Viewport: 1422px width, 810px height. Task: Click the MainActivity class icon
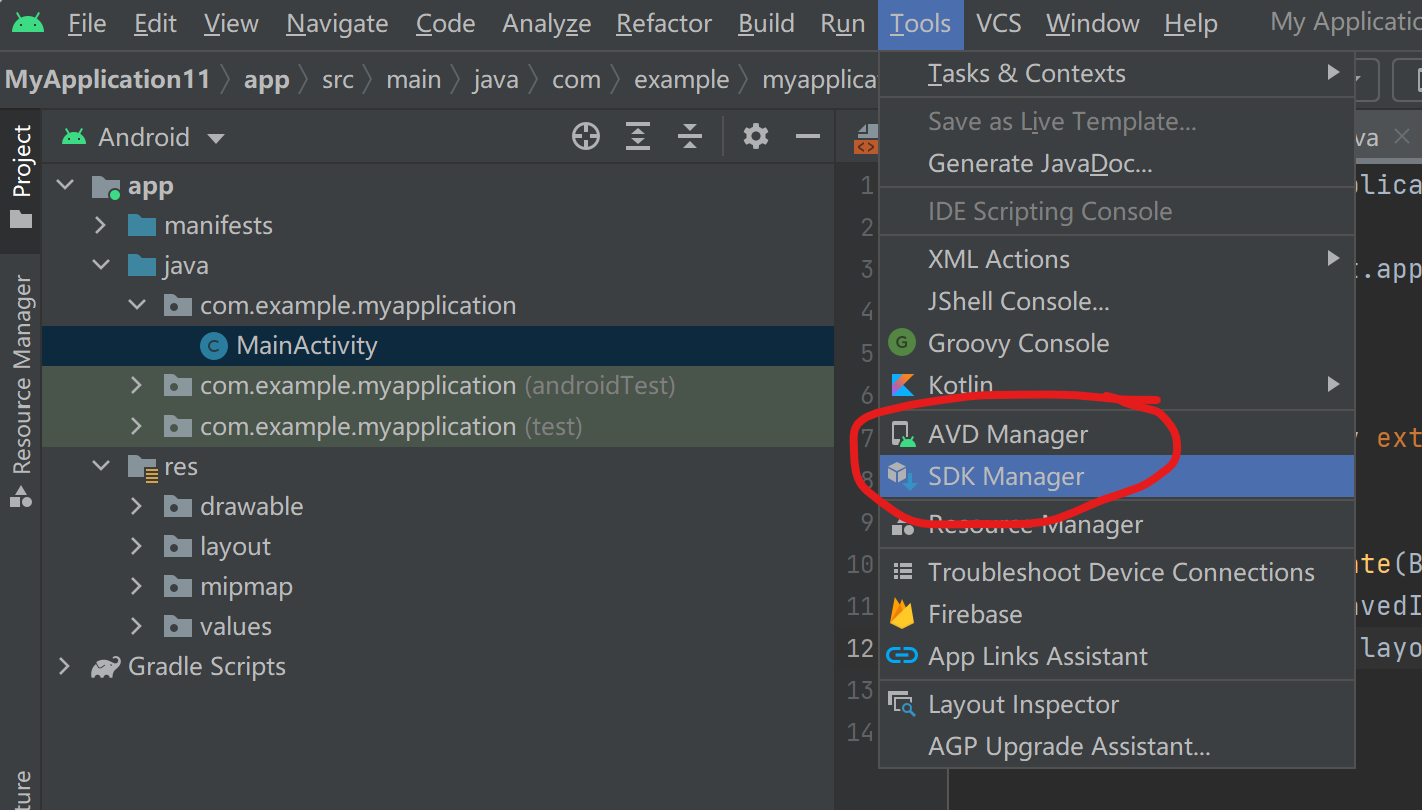pyautogui.click(x=213, y=346)
